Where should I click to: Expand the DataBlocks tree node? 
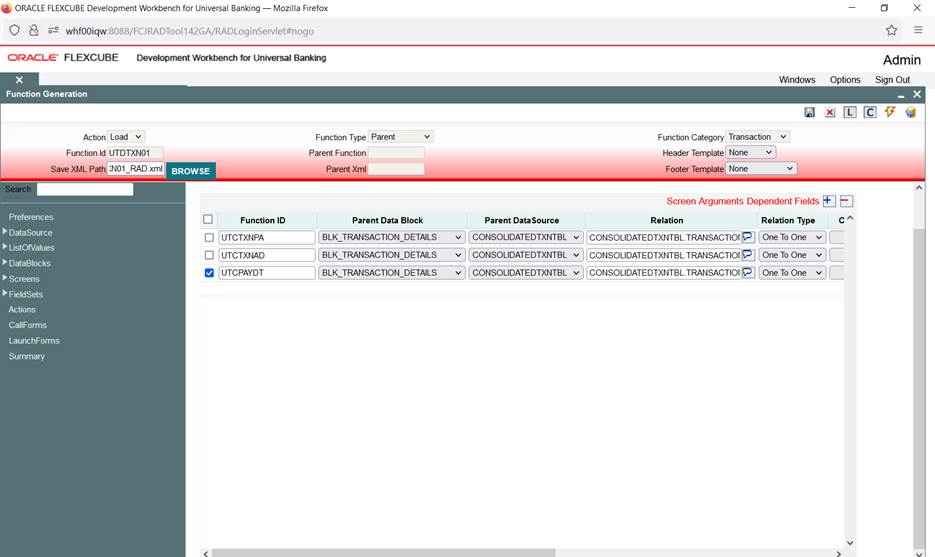coord(5,262)
